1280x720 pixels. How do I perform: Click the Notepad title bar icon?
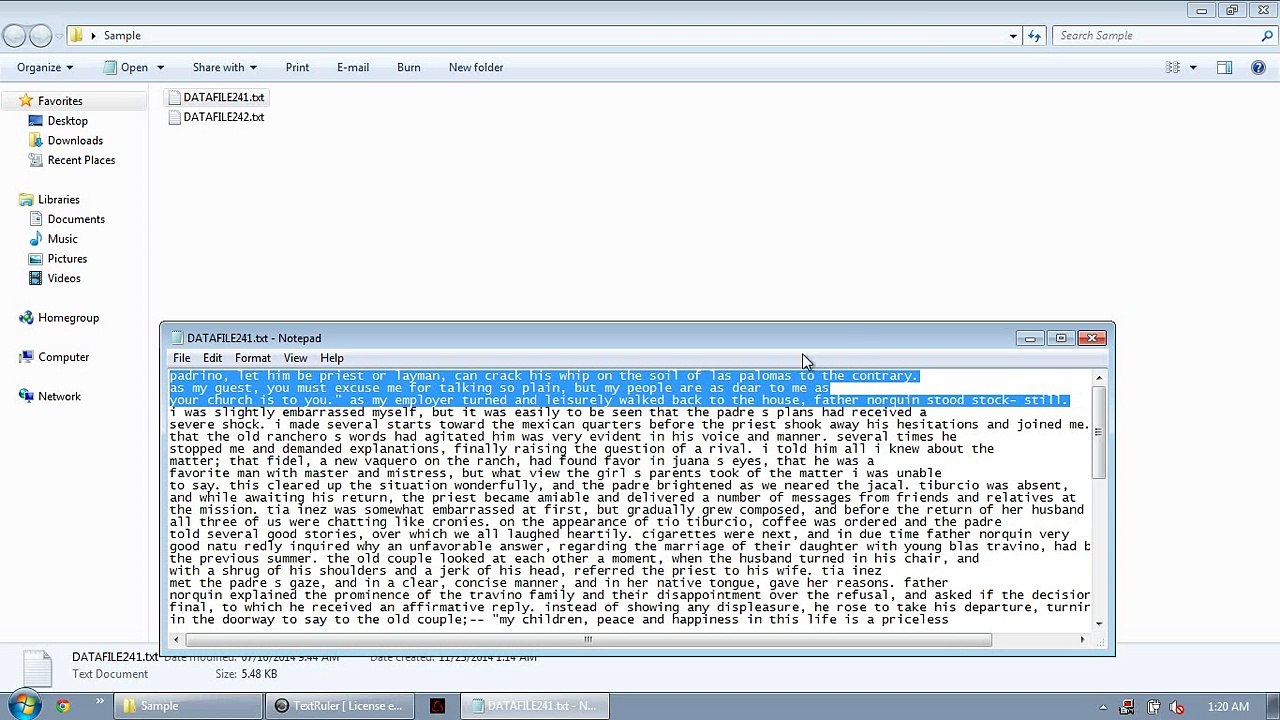coord(177,338)
